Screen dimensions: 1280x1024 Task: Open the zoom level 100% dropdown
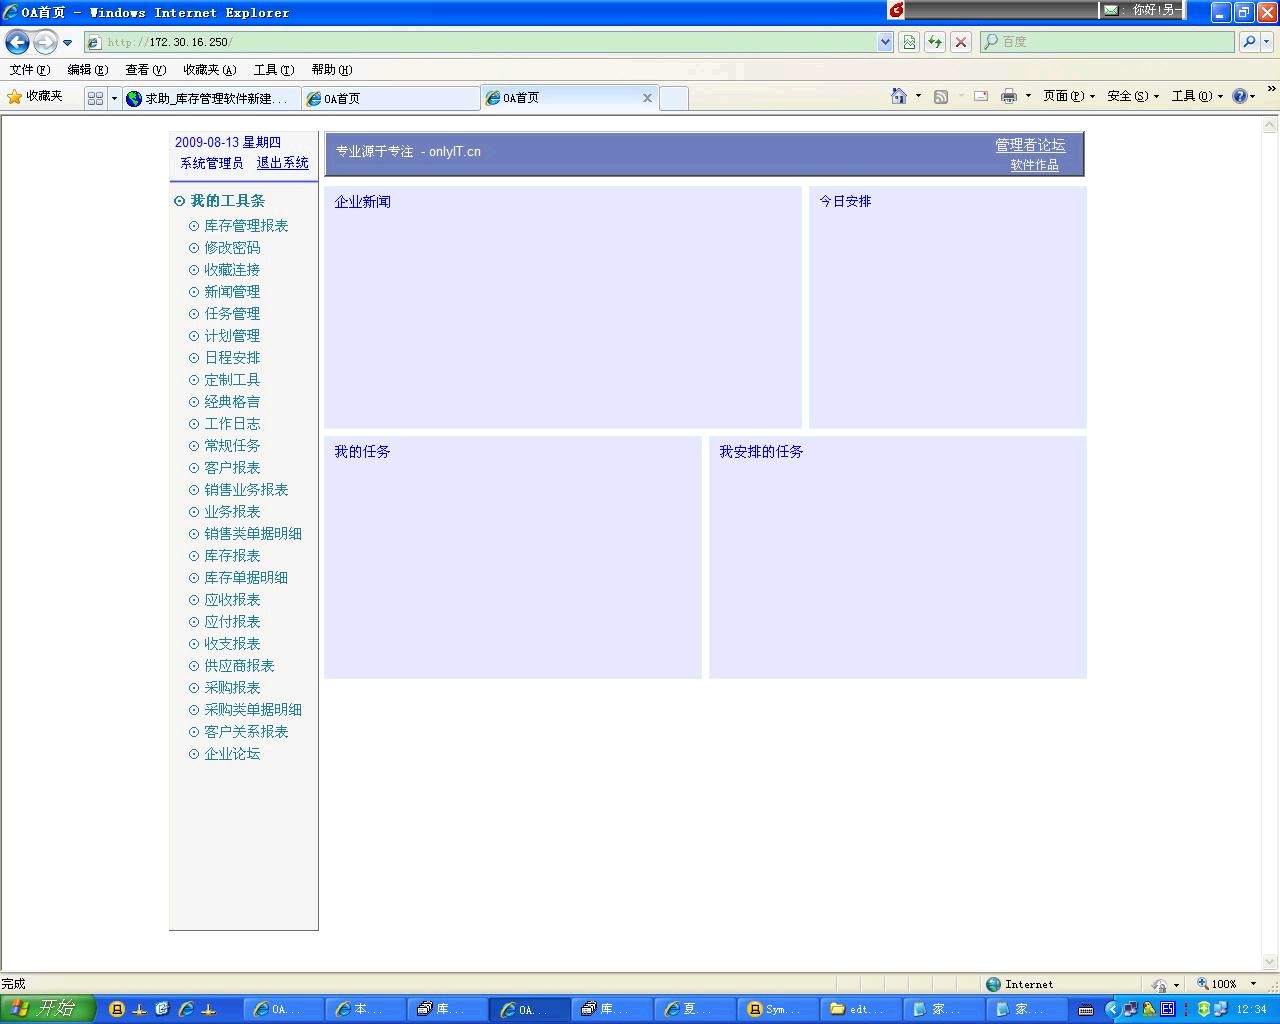[1228, 984]
